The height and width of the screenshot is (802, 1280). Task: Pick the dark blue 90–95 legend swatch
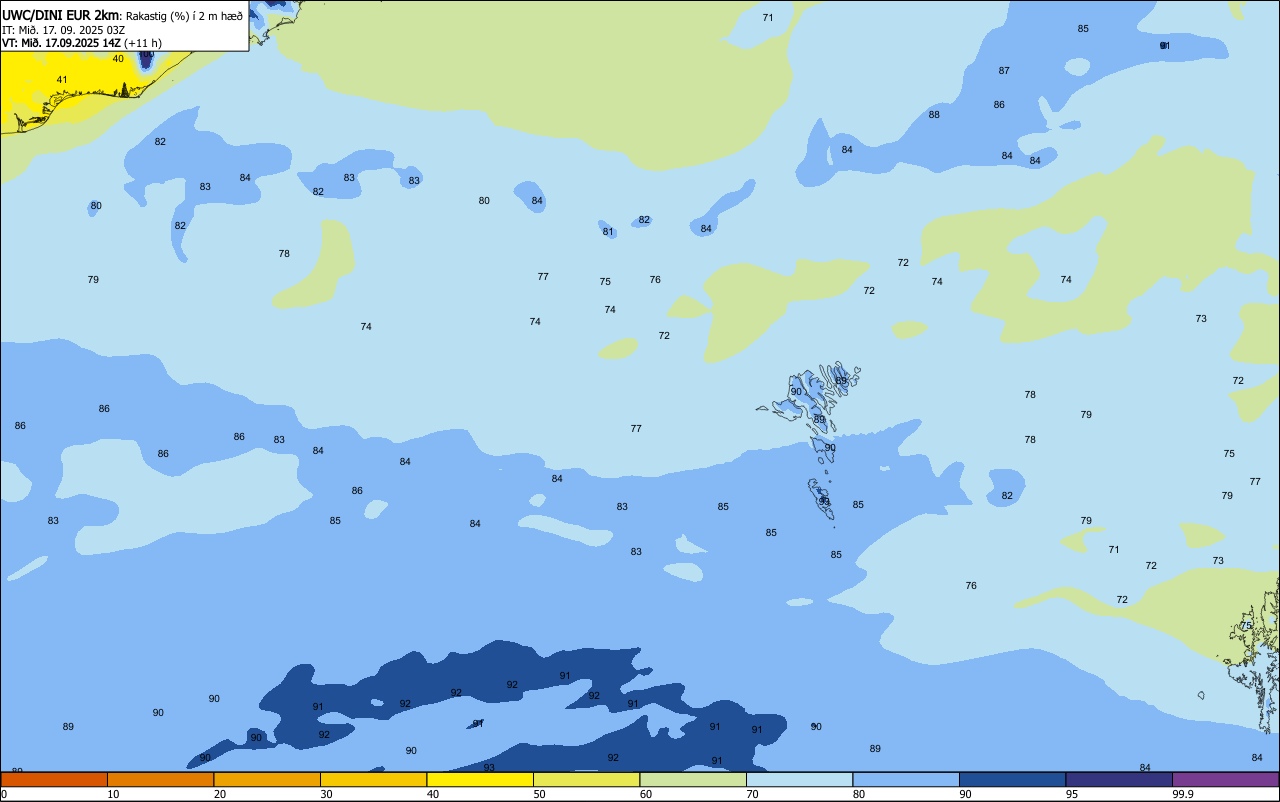coord(1012,779)
